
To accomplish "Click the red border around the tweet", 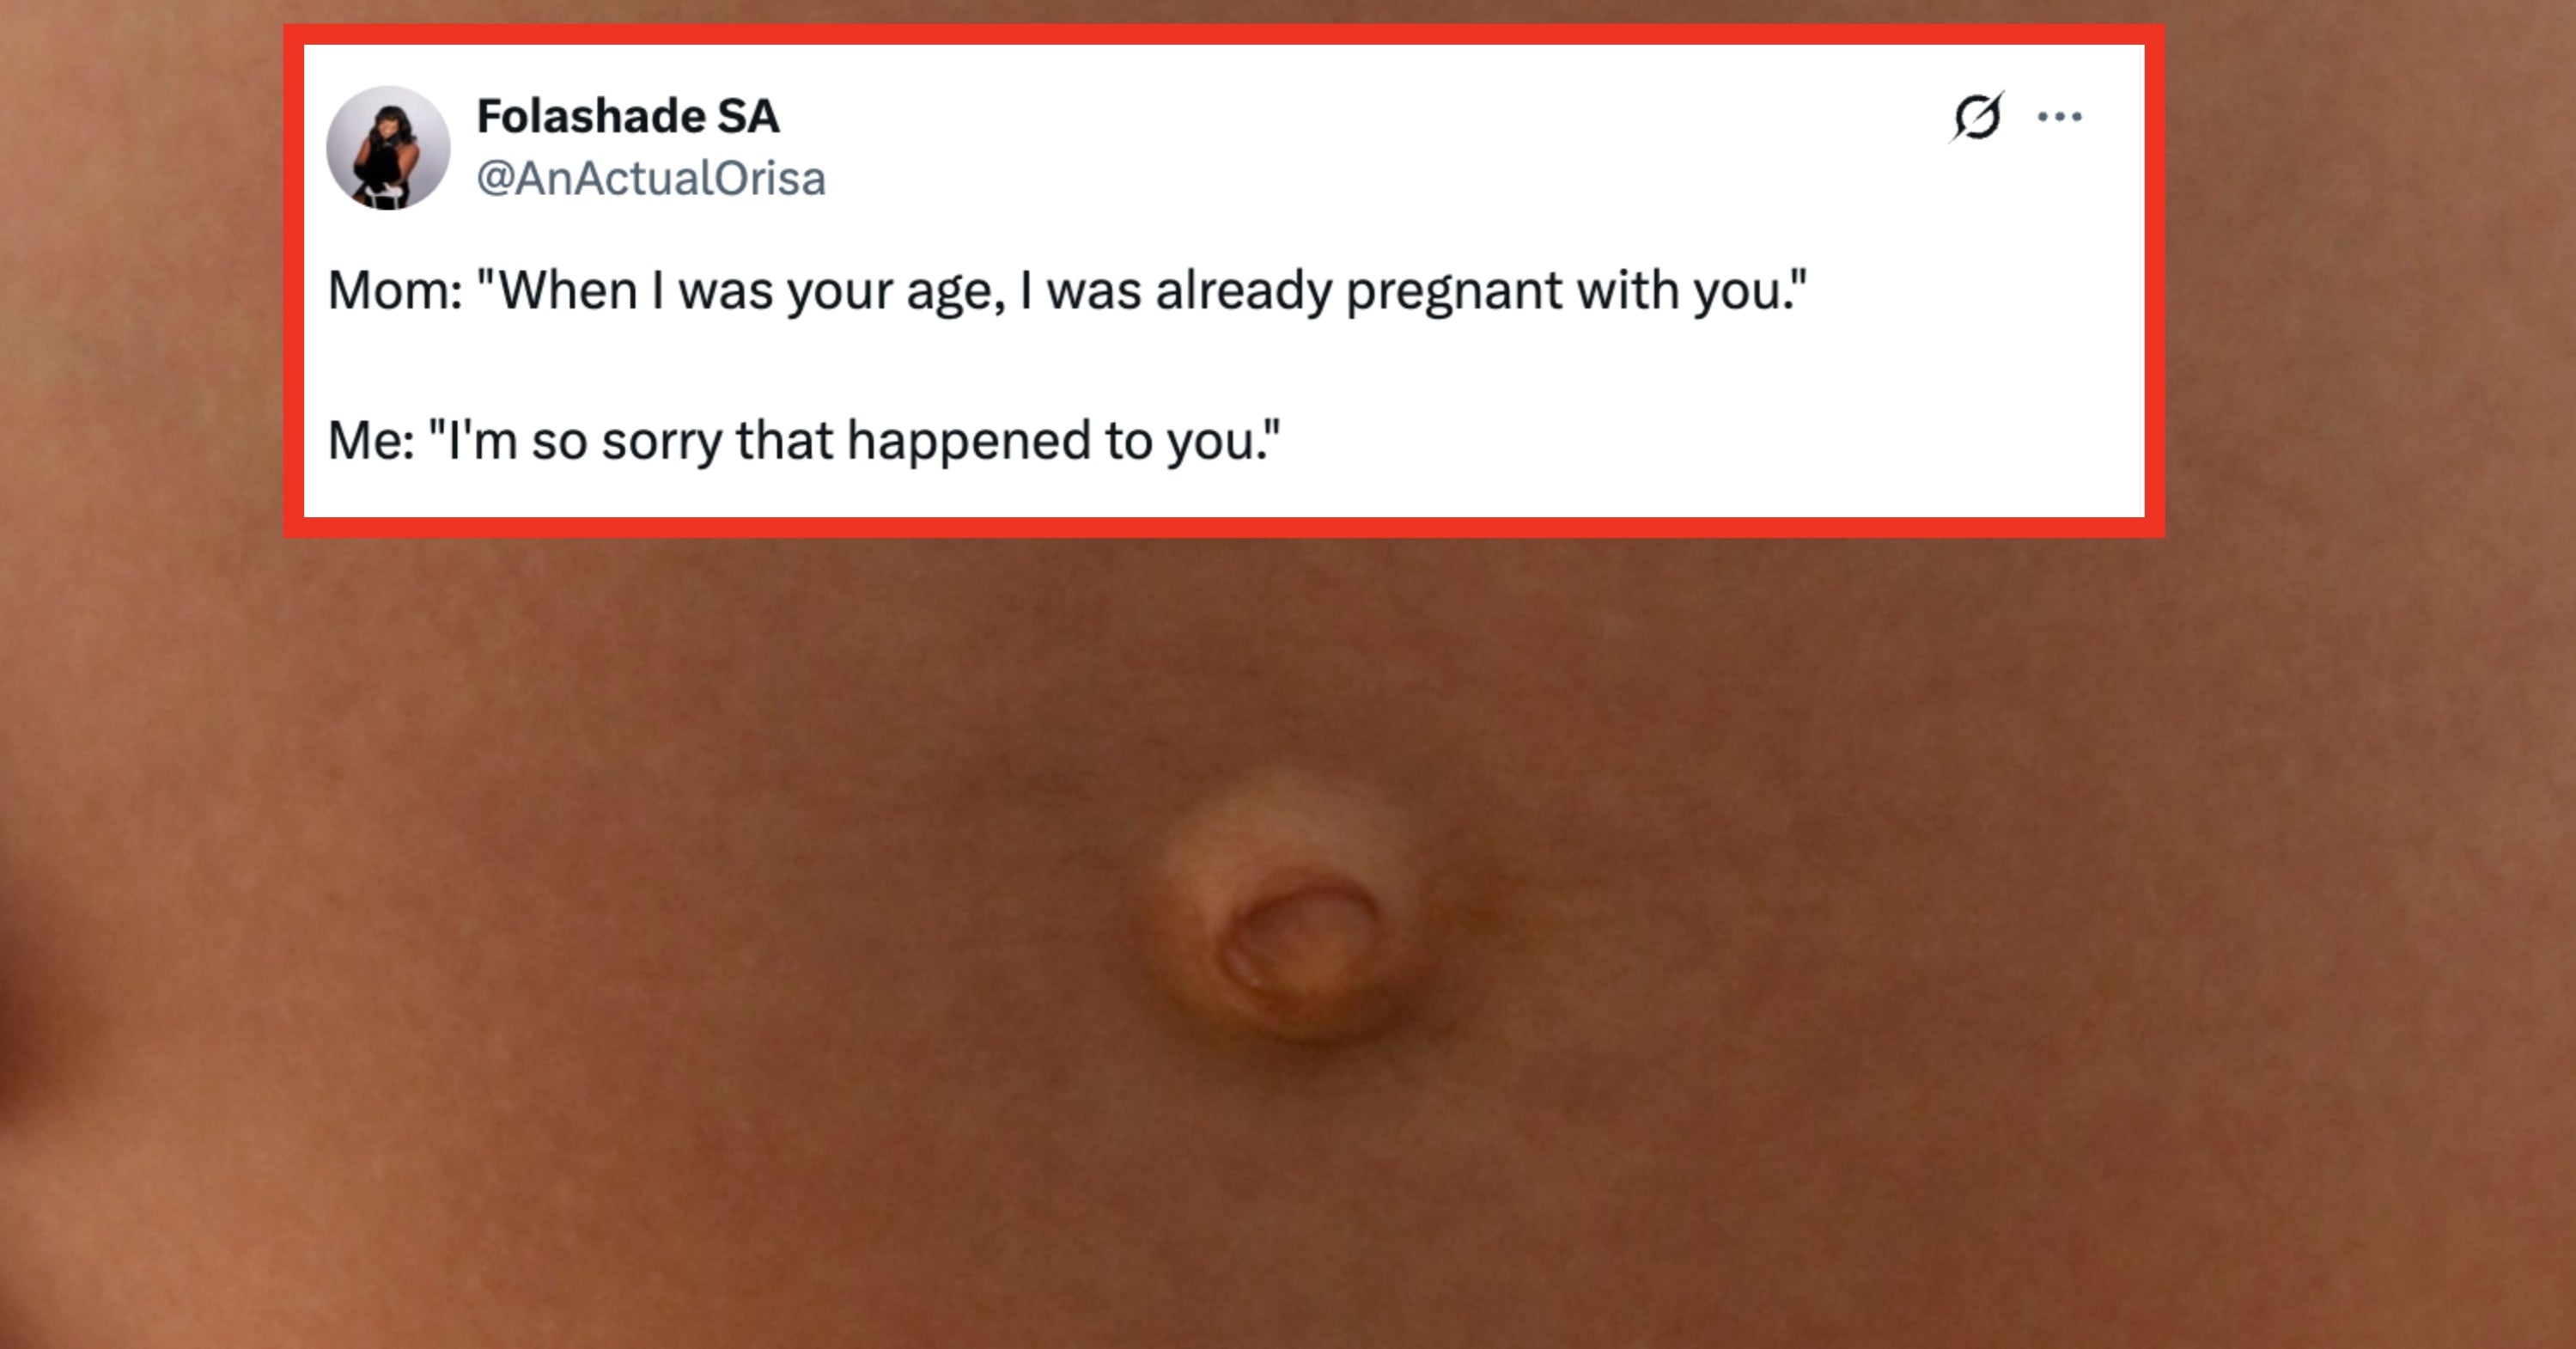I will point(1224,34).
